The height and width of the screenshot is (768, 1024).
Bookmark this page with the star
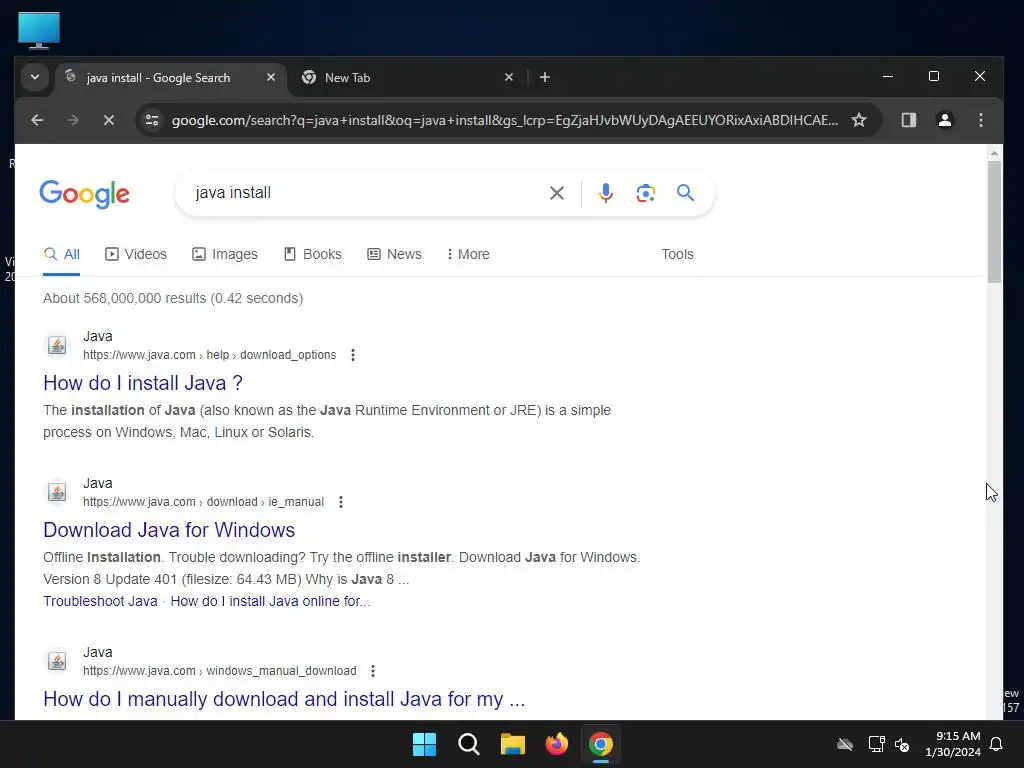point(859,120)
